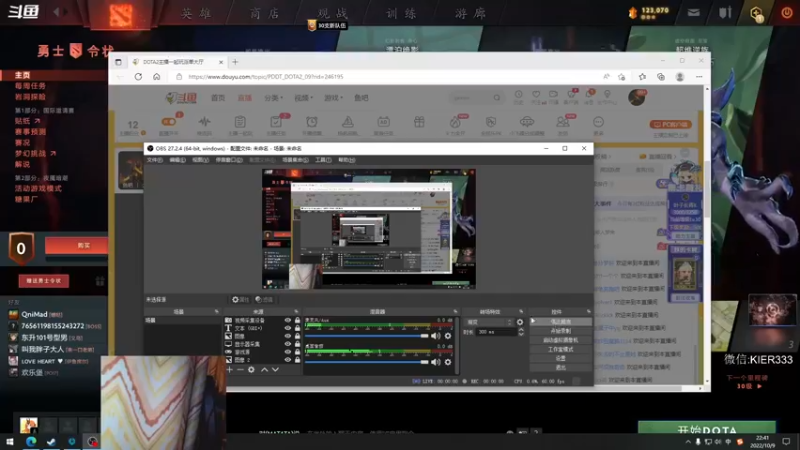
Task: Expand the 视频 dropdown on Douyu nav
Action: click(303, 98)
